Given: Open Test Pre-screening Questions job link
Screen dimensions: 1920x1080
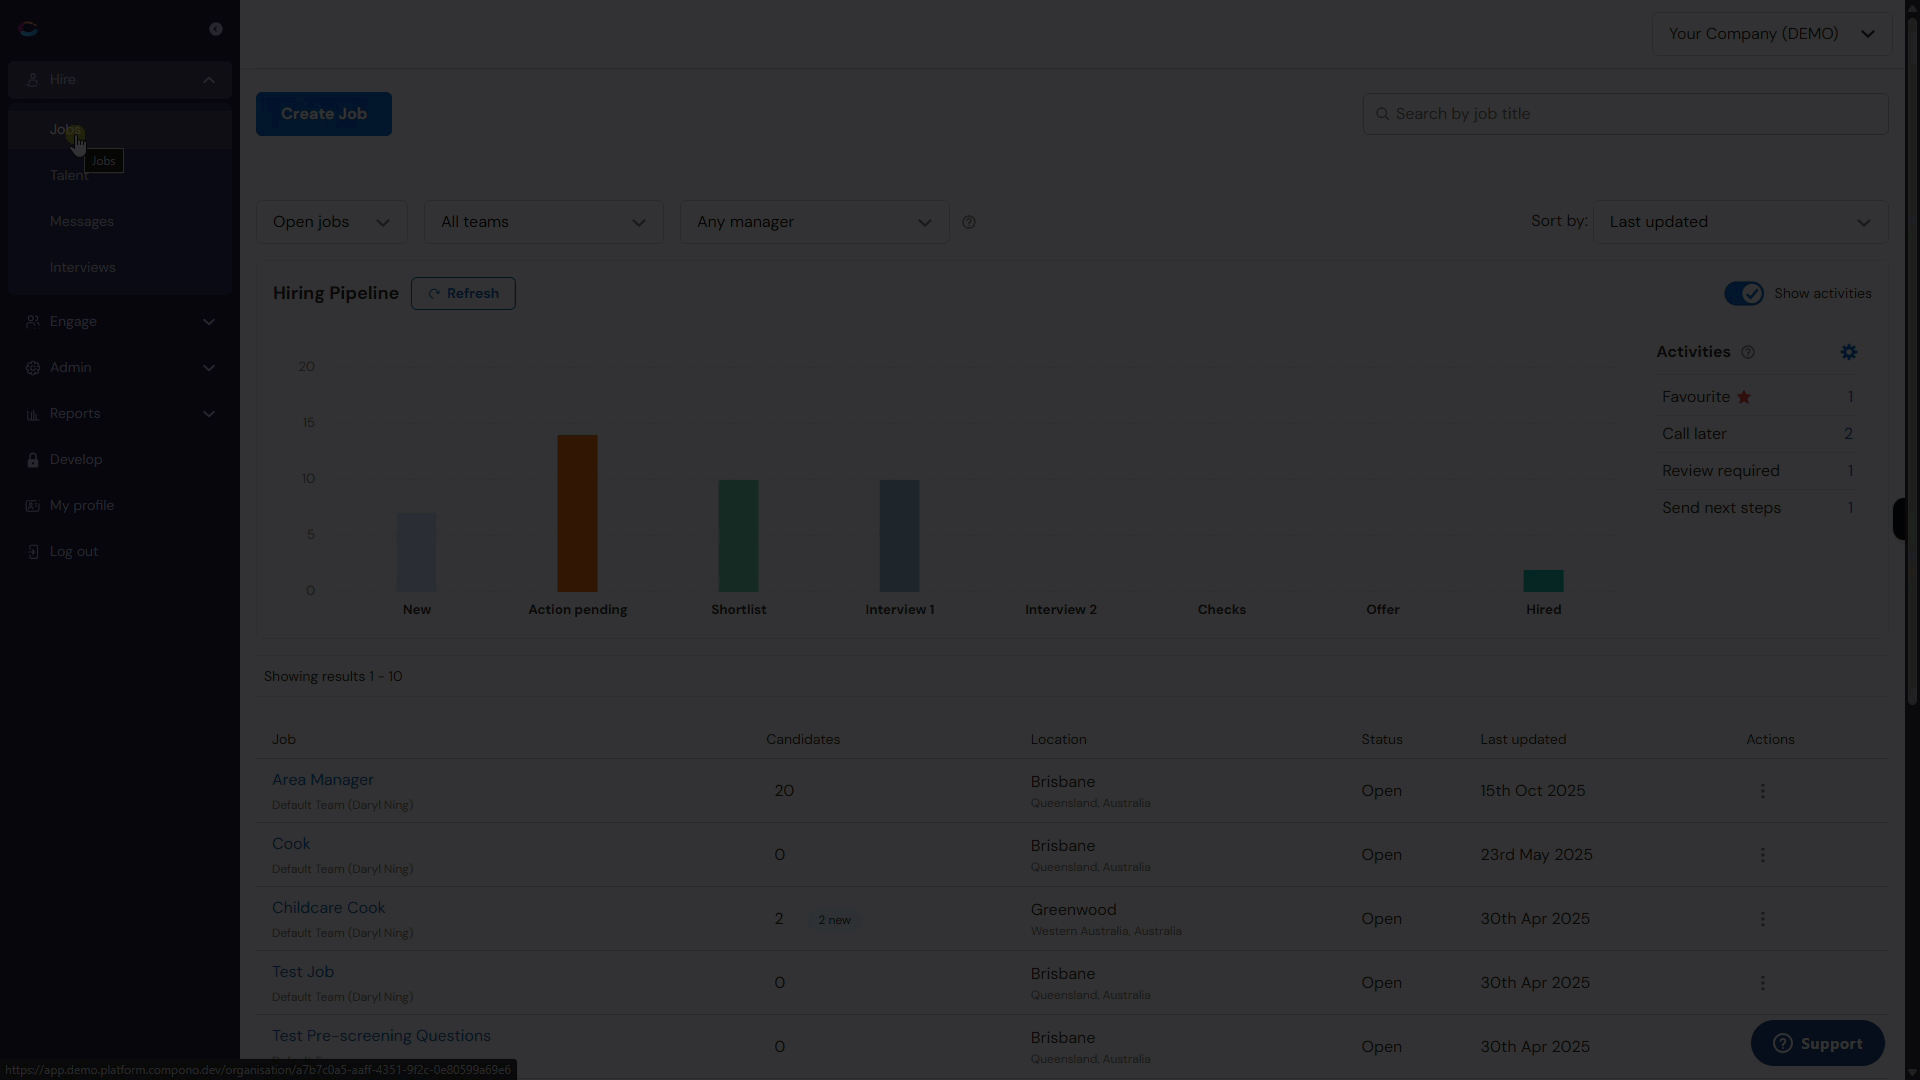Looking at the screenshot, I should pyautogui.click(x=381, y=1036).
